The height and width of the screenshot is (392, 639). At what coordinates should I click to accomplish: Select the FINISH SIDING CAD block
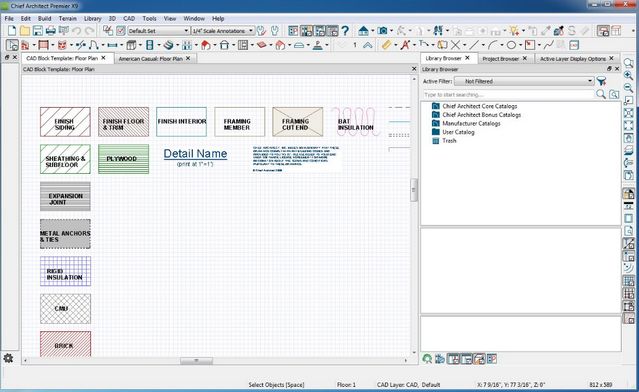click(x=65, y=121)
